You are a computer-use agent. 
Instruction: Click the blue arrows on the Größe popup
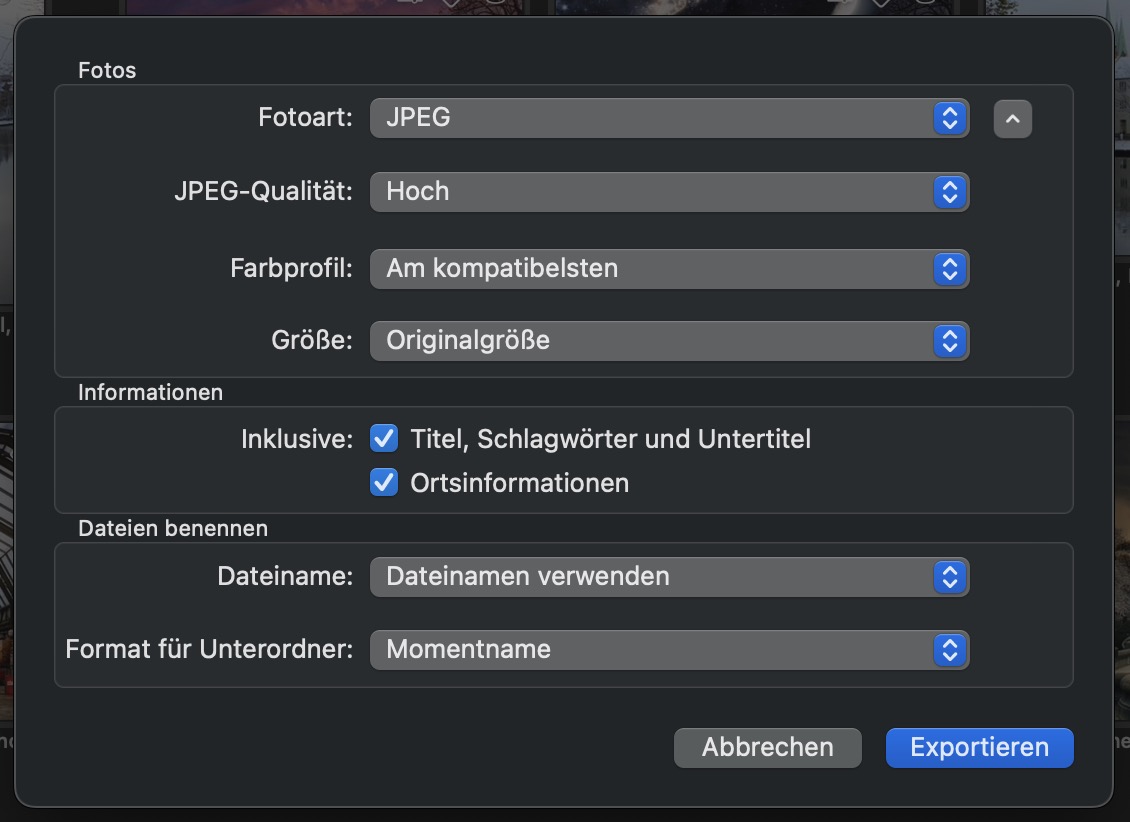click(x=950, y=341)
